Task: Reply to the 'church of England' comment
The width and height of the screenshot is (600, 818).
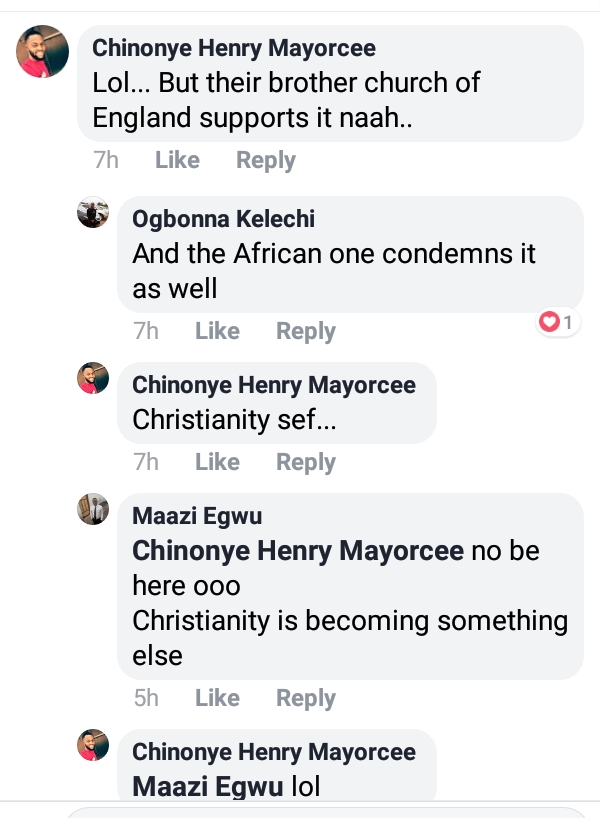Action: click(x=265, y=160)
